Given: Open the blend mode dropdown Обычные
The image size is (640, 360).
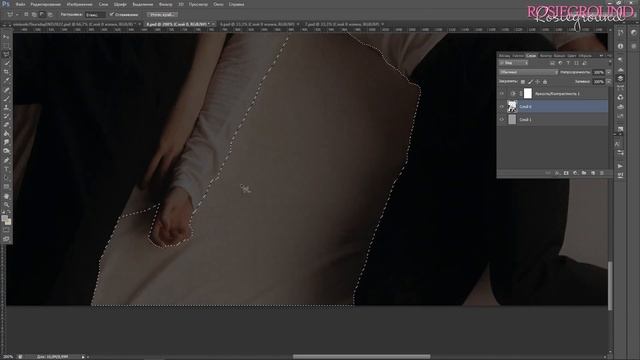Looking at the screenshot, I should pos(528,72).
